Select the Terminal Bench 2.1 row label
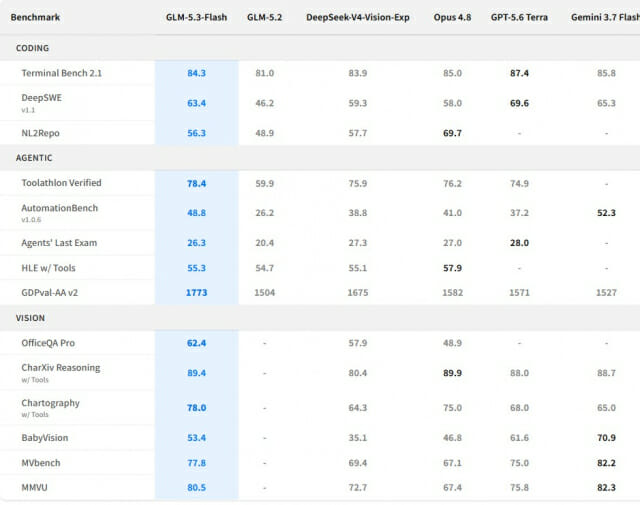This screenshot has width=640, height=505. point(62,73)
